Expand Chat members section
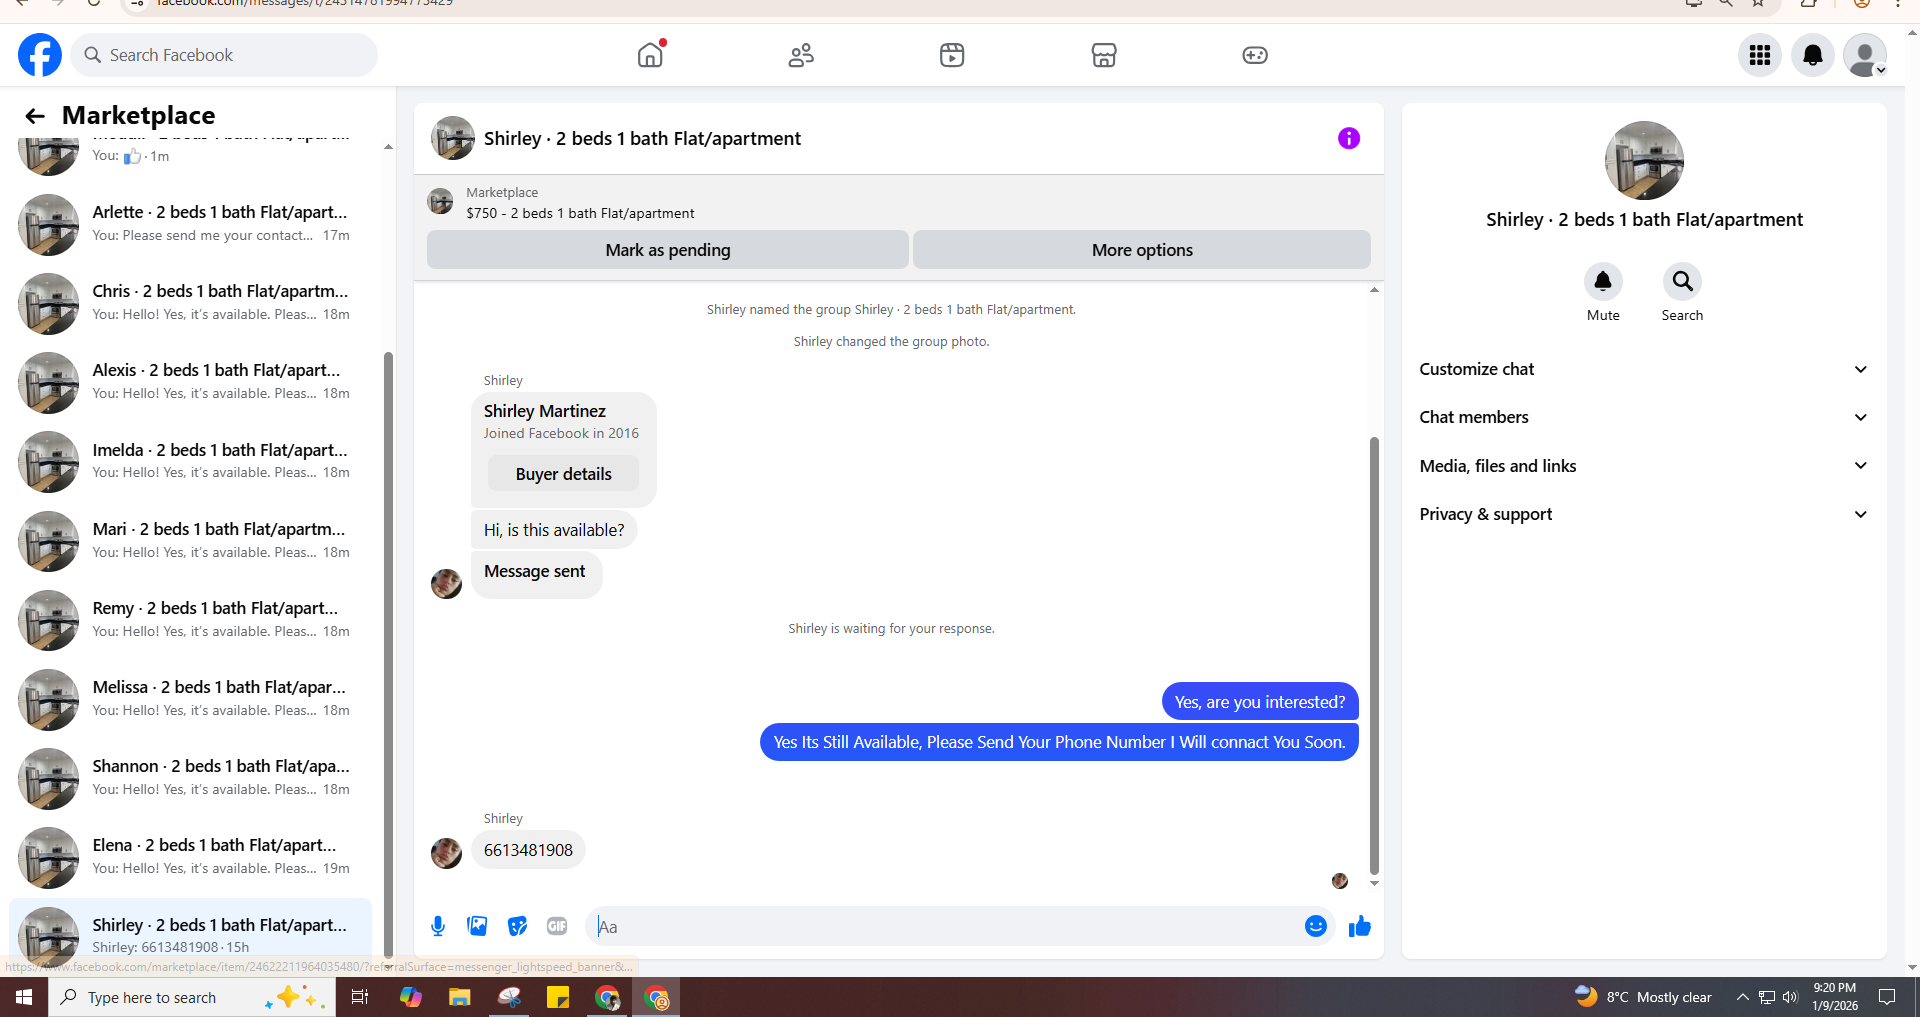Screen dimensions: 1920x1017 point(1644,417)
